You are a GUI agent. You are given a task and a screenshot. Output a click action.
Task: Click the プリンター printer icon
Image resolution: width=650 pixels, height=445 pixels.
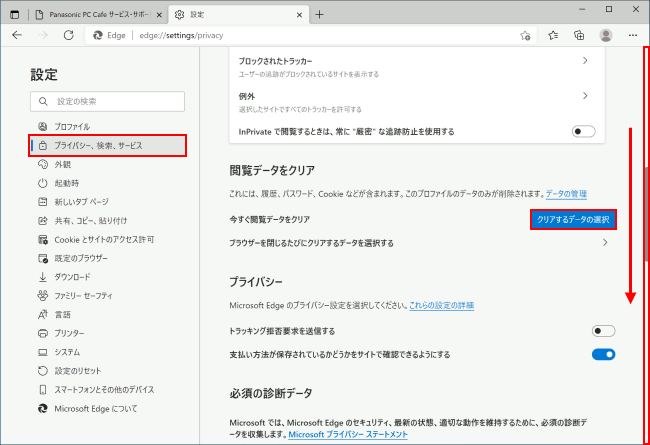[43, 333]
